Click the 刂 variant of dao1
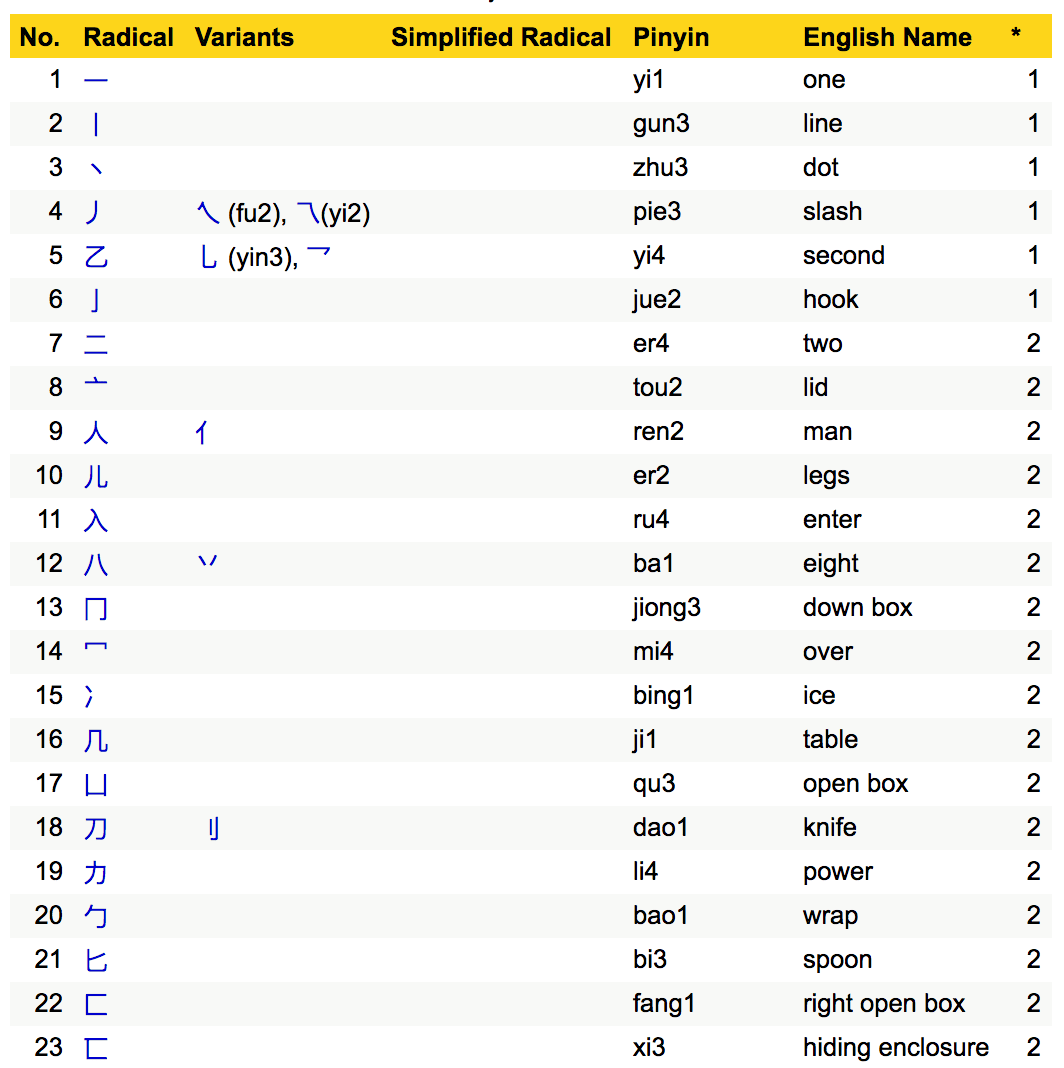Viewport: 1064px width, 1068px height. [x=212, y=827]
